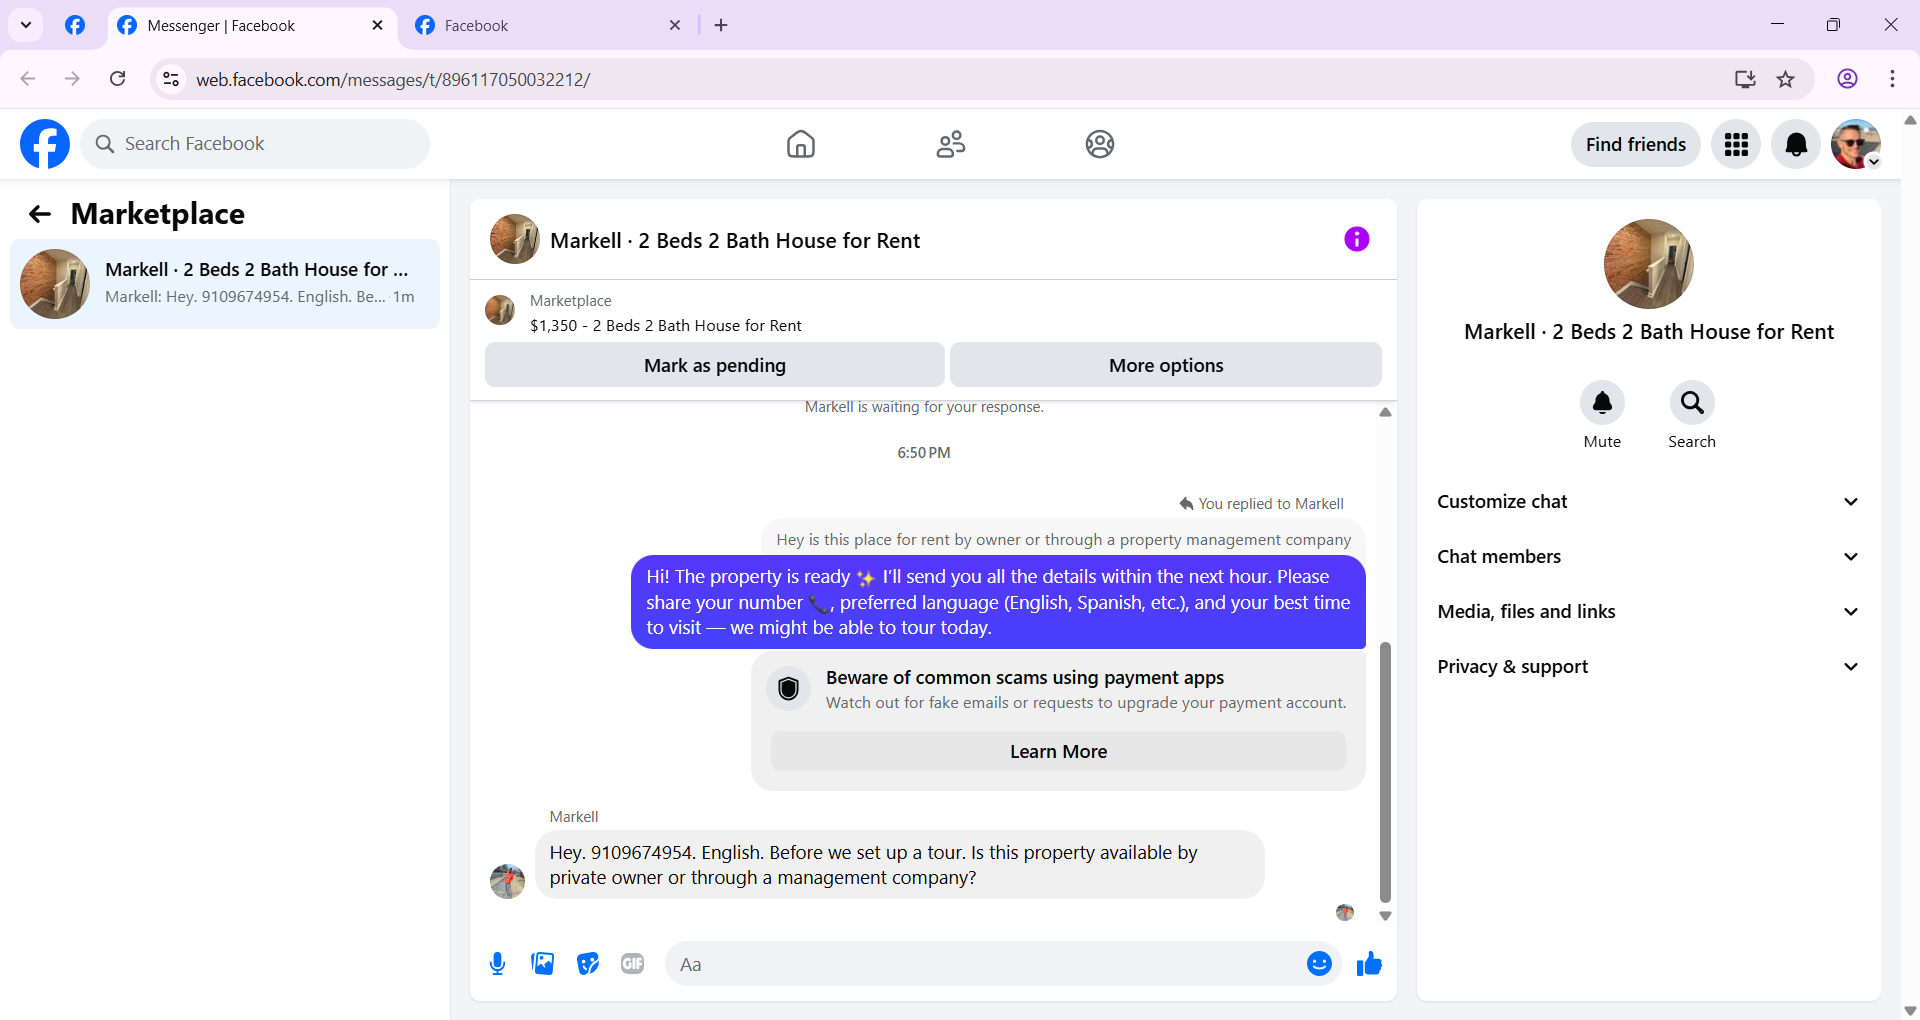Open the $1,350 - 2 Beds 2 Bath listing

[x=665, y=325]
